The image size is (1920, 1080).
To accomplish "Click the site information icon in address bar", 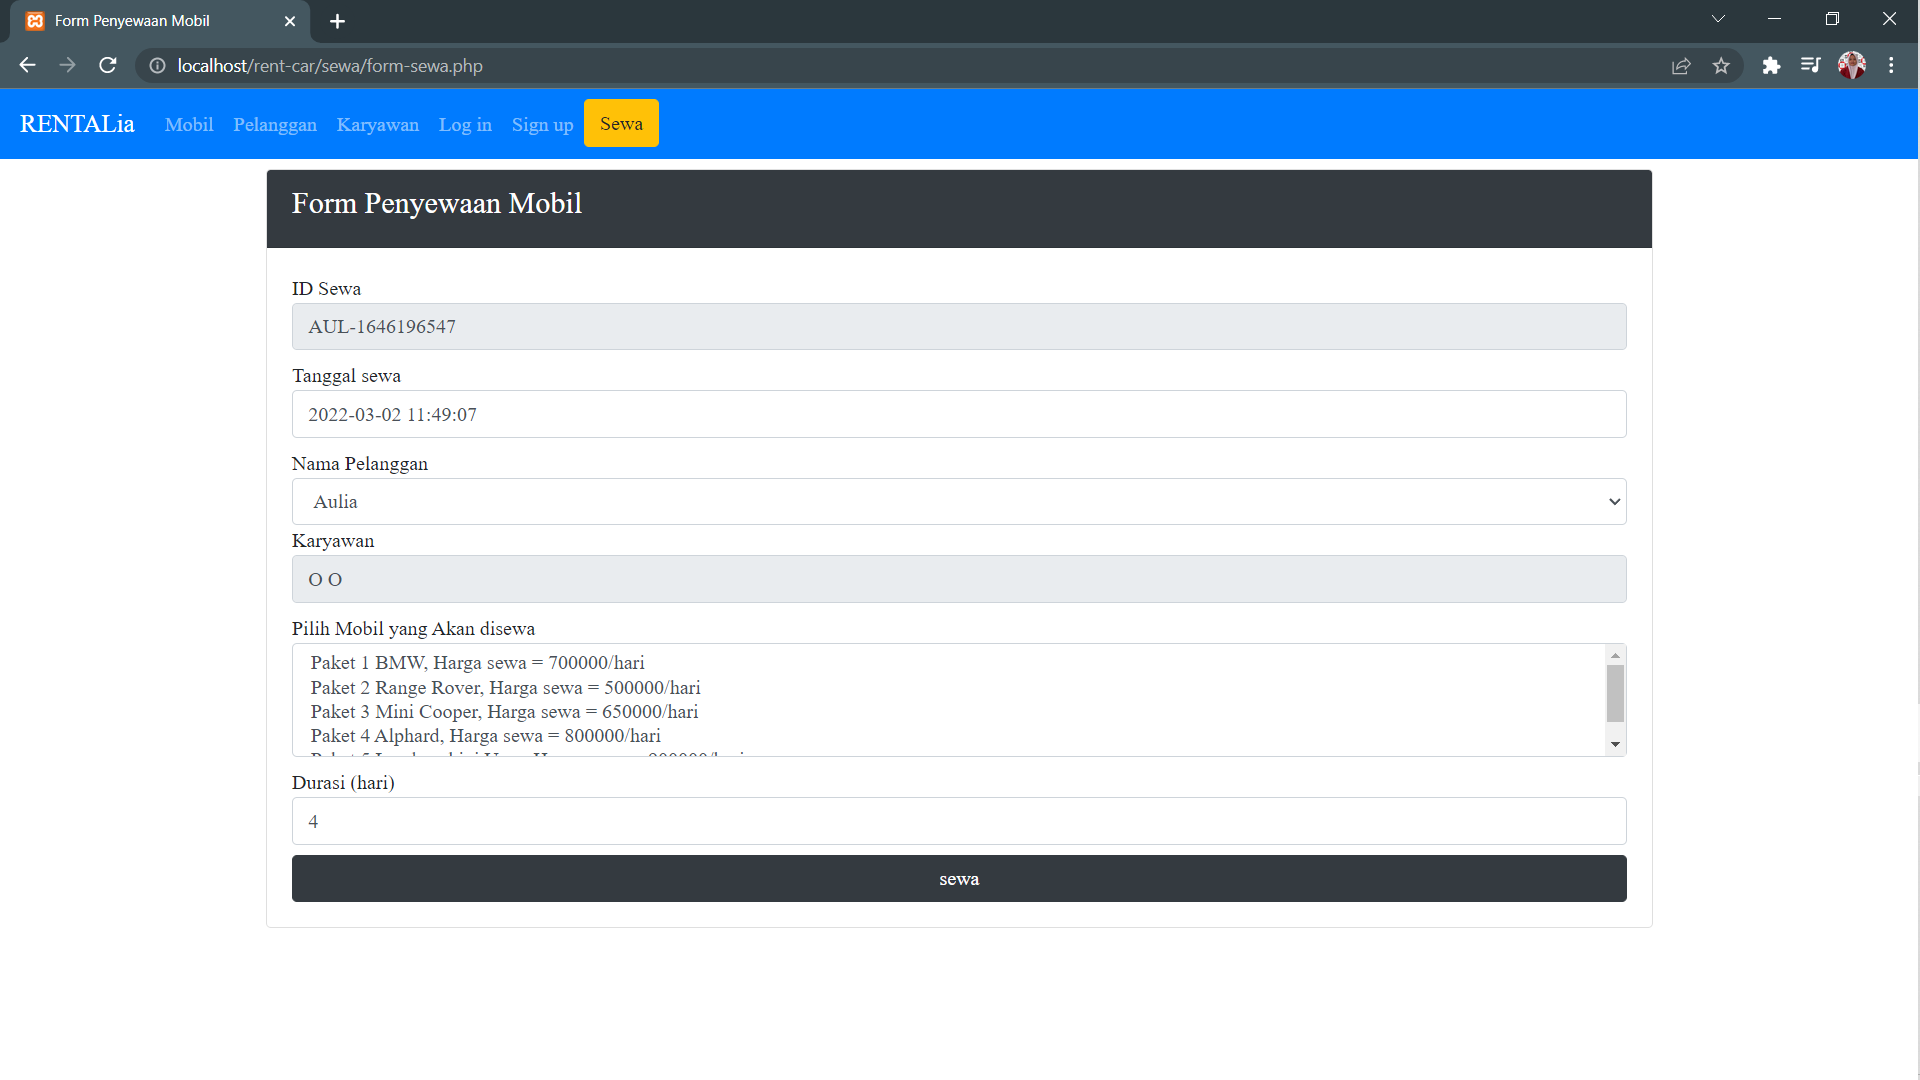I will click(x=157, y=65).
